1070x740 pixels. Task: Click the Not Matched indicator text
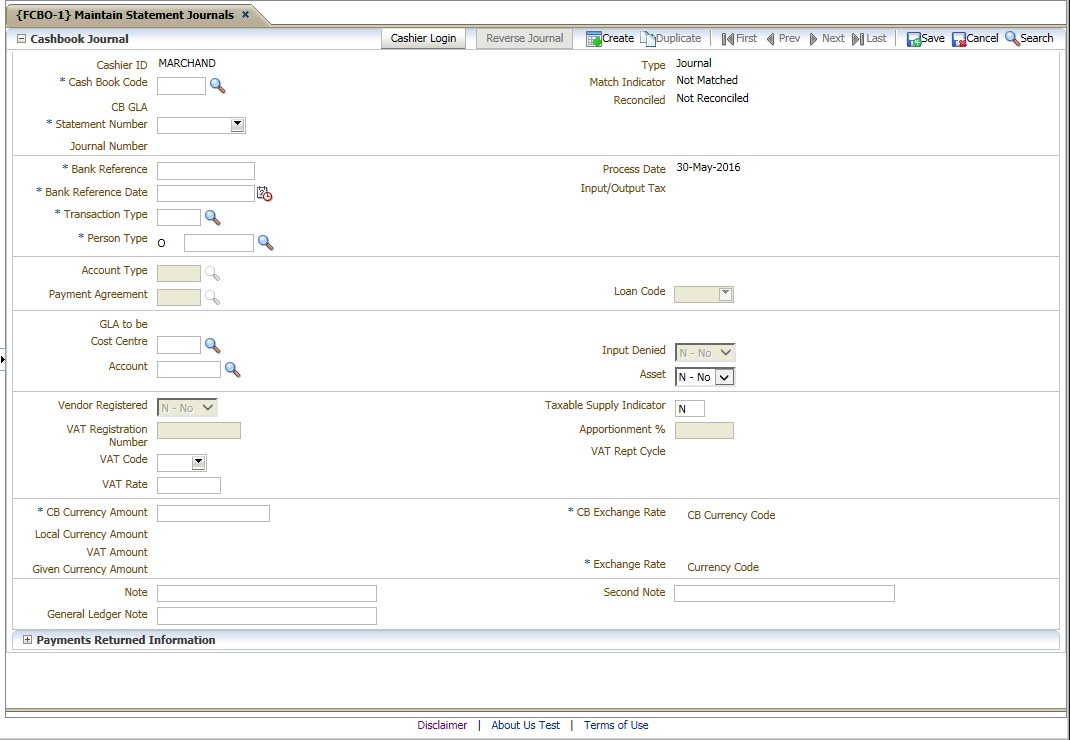pyautogui.click(x=706, y=80)
